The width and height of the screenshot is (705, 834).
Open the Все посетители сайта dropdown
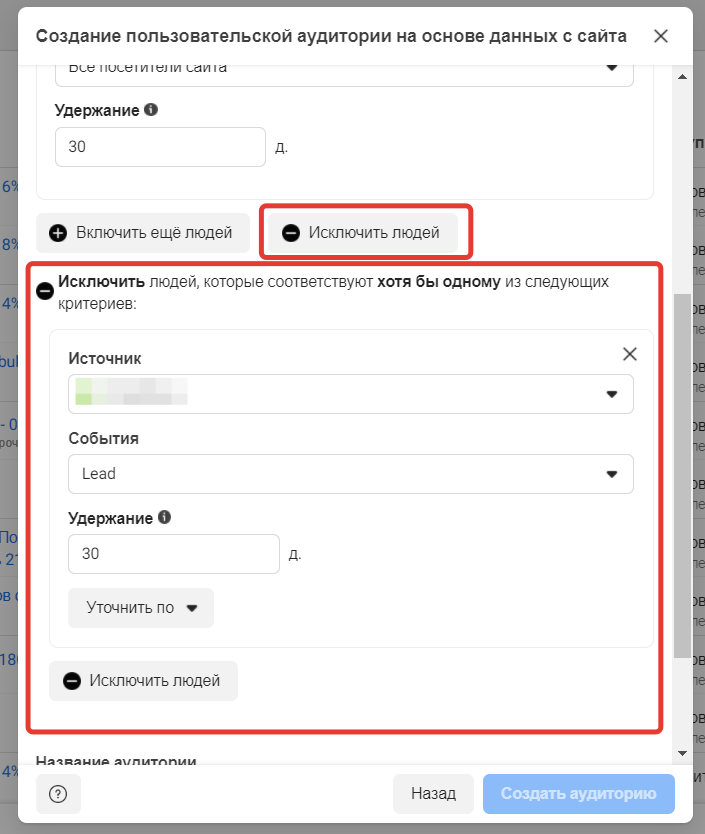point(350,68)
